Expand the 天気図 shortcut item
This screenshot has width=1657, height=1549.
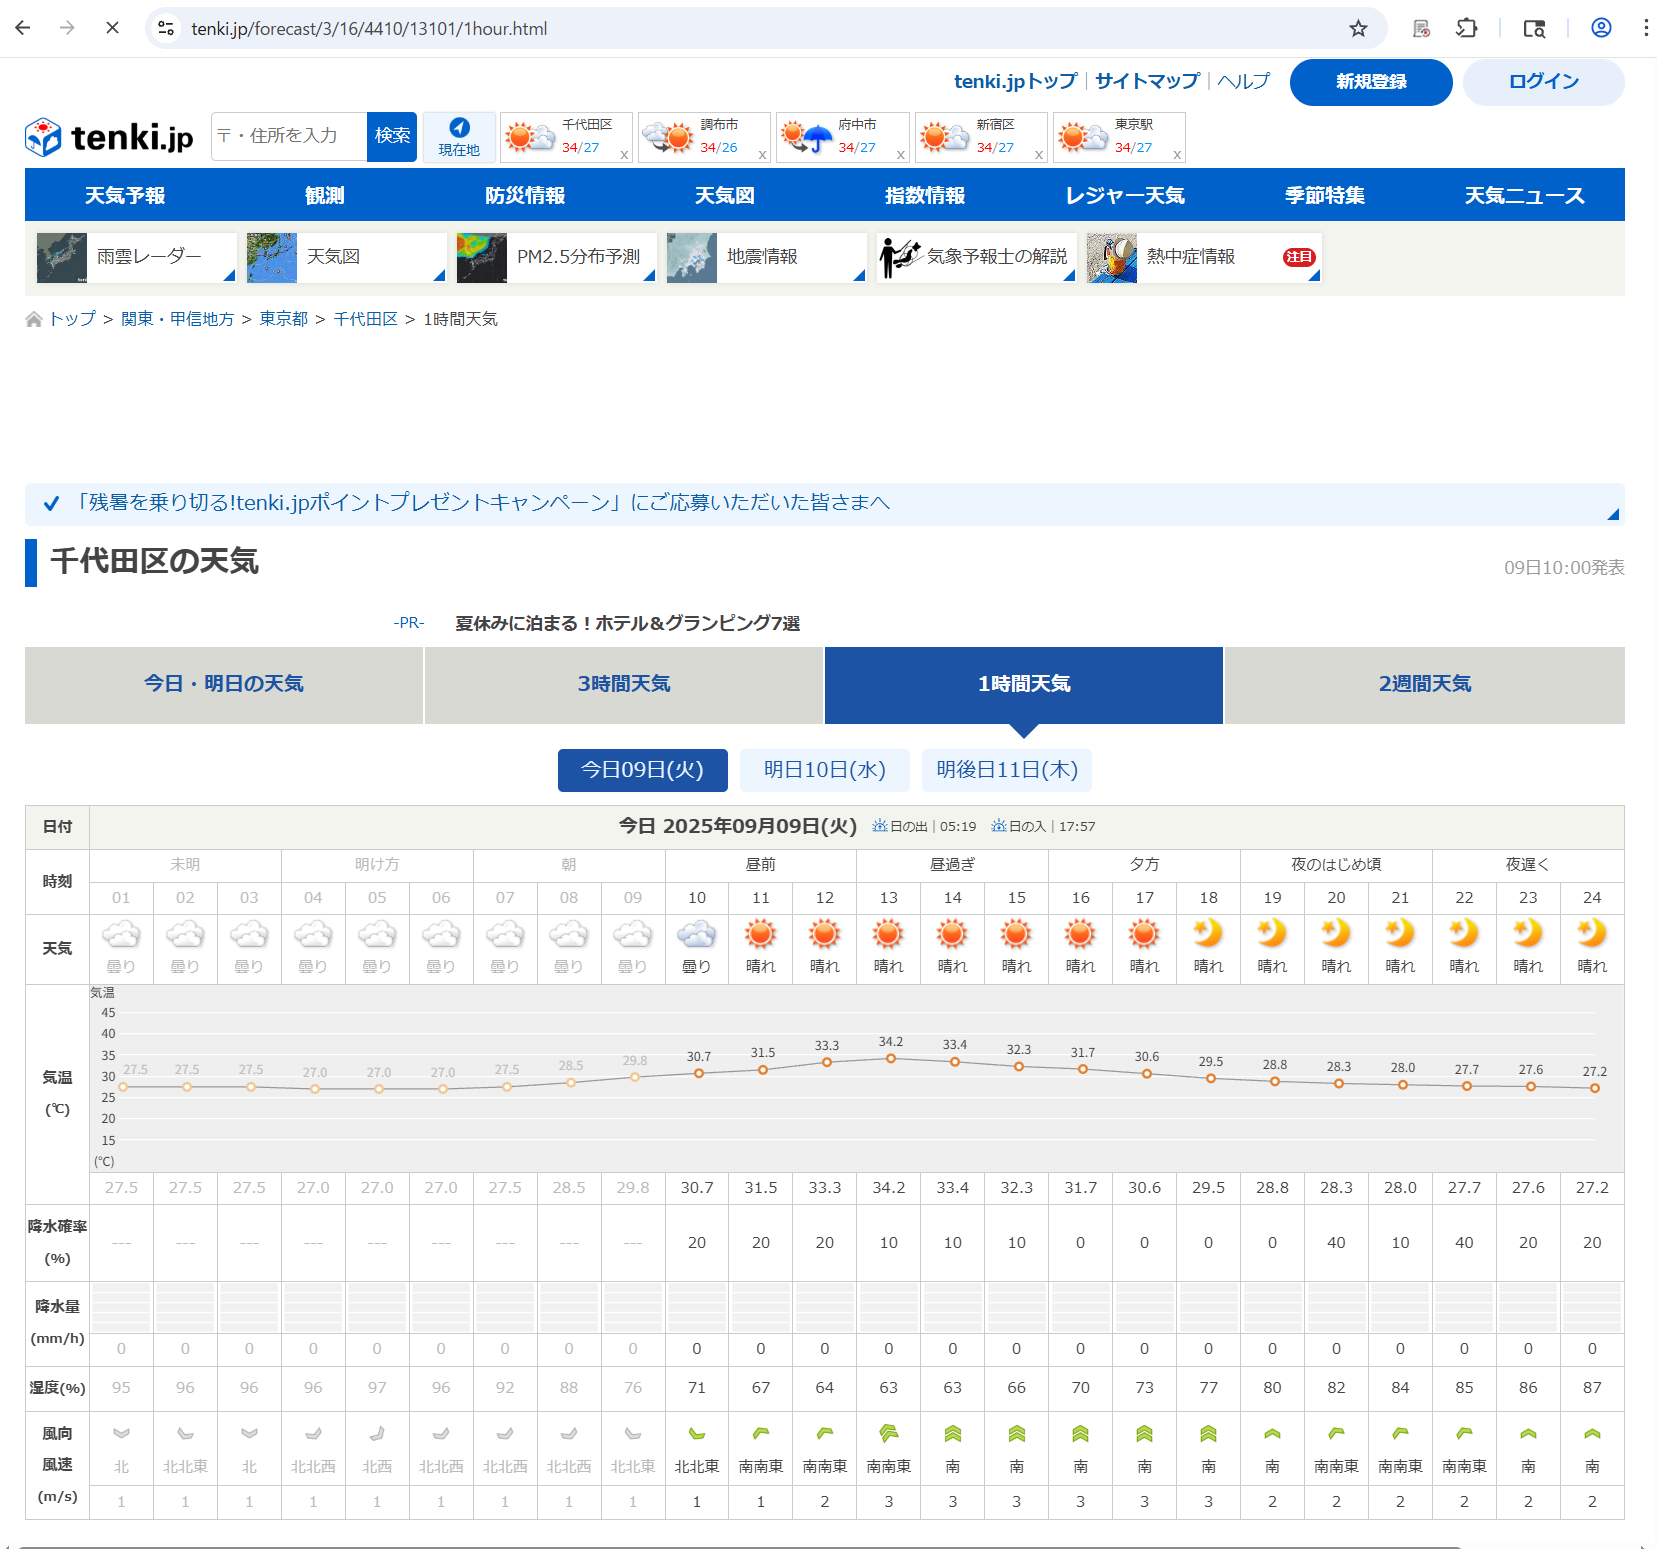click(x=438, y=275)
